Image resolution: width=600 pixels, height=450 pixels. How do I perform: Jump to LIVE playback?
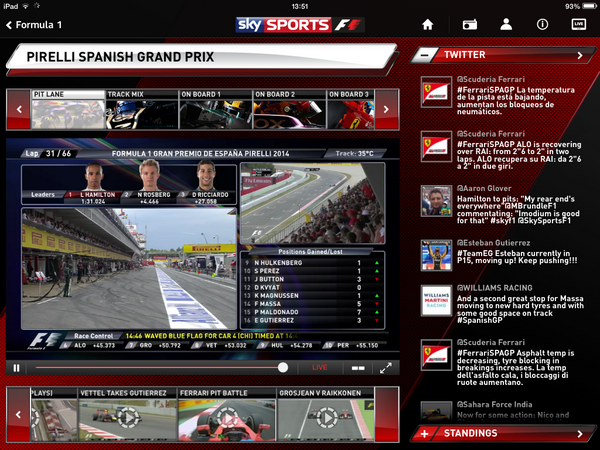click(320, 368)
